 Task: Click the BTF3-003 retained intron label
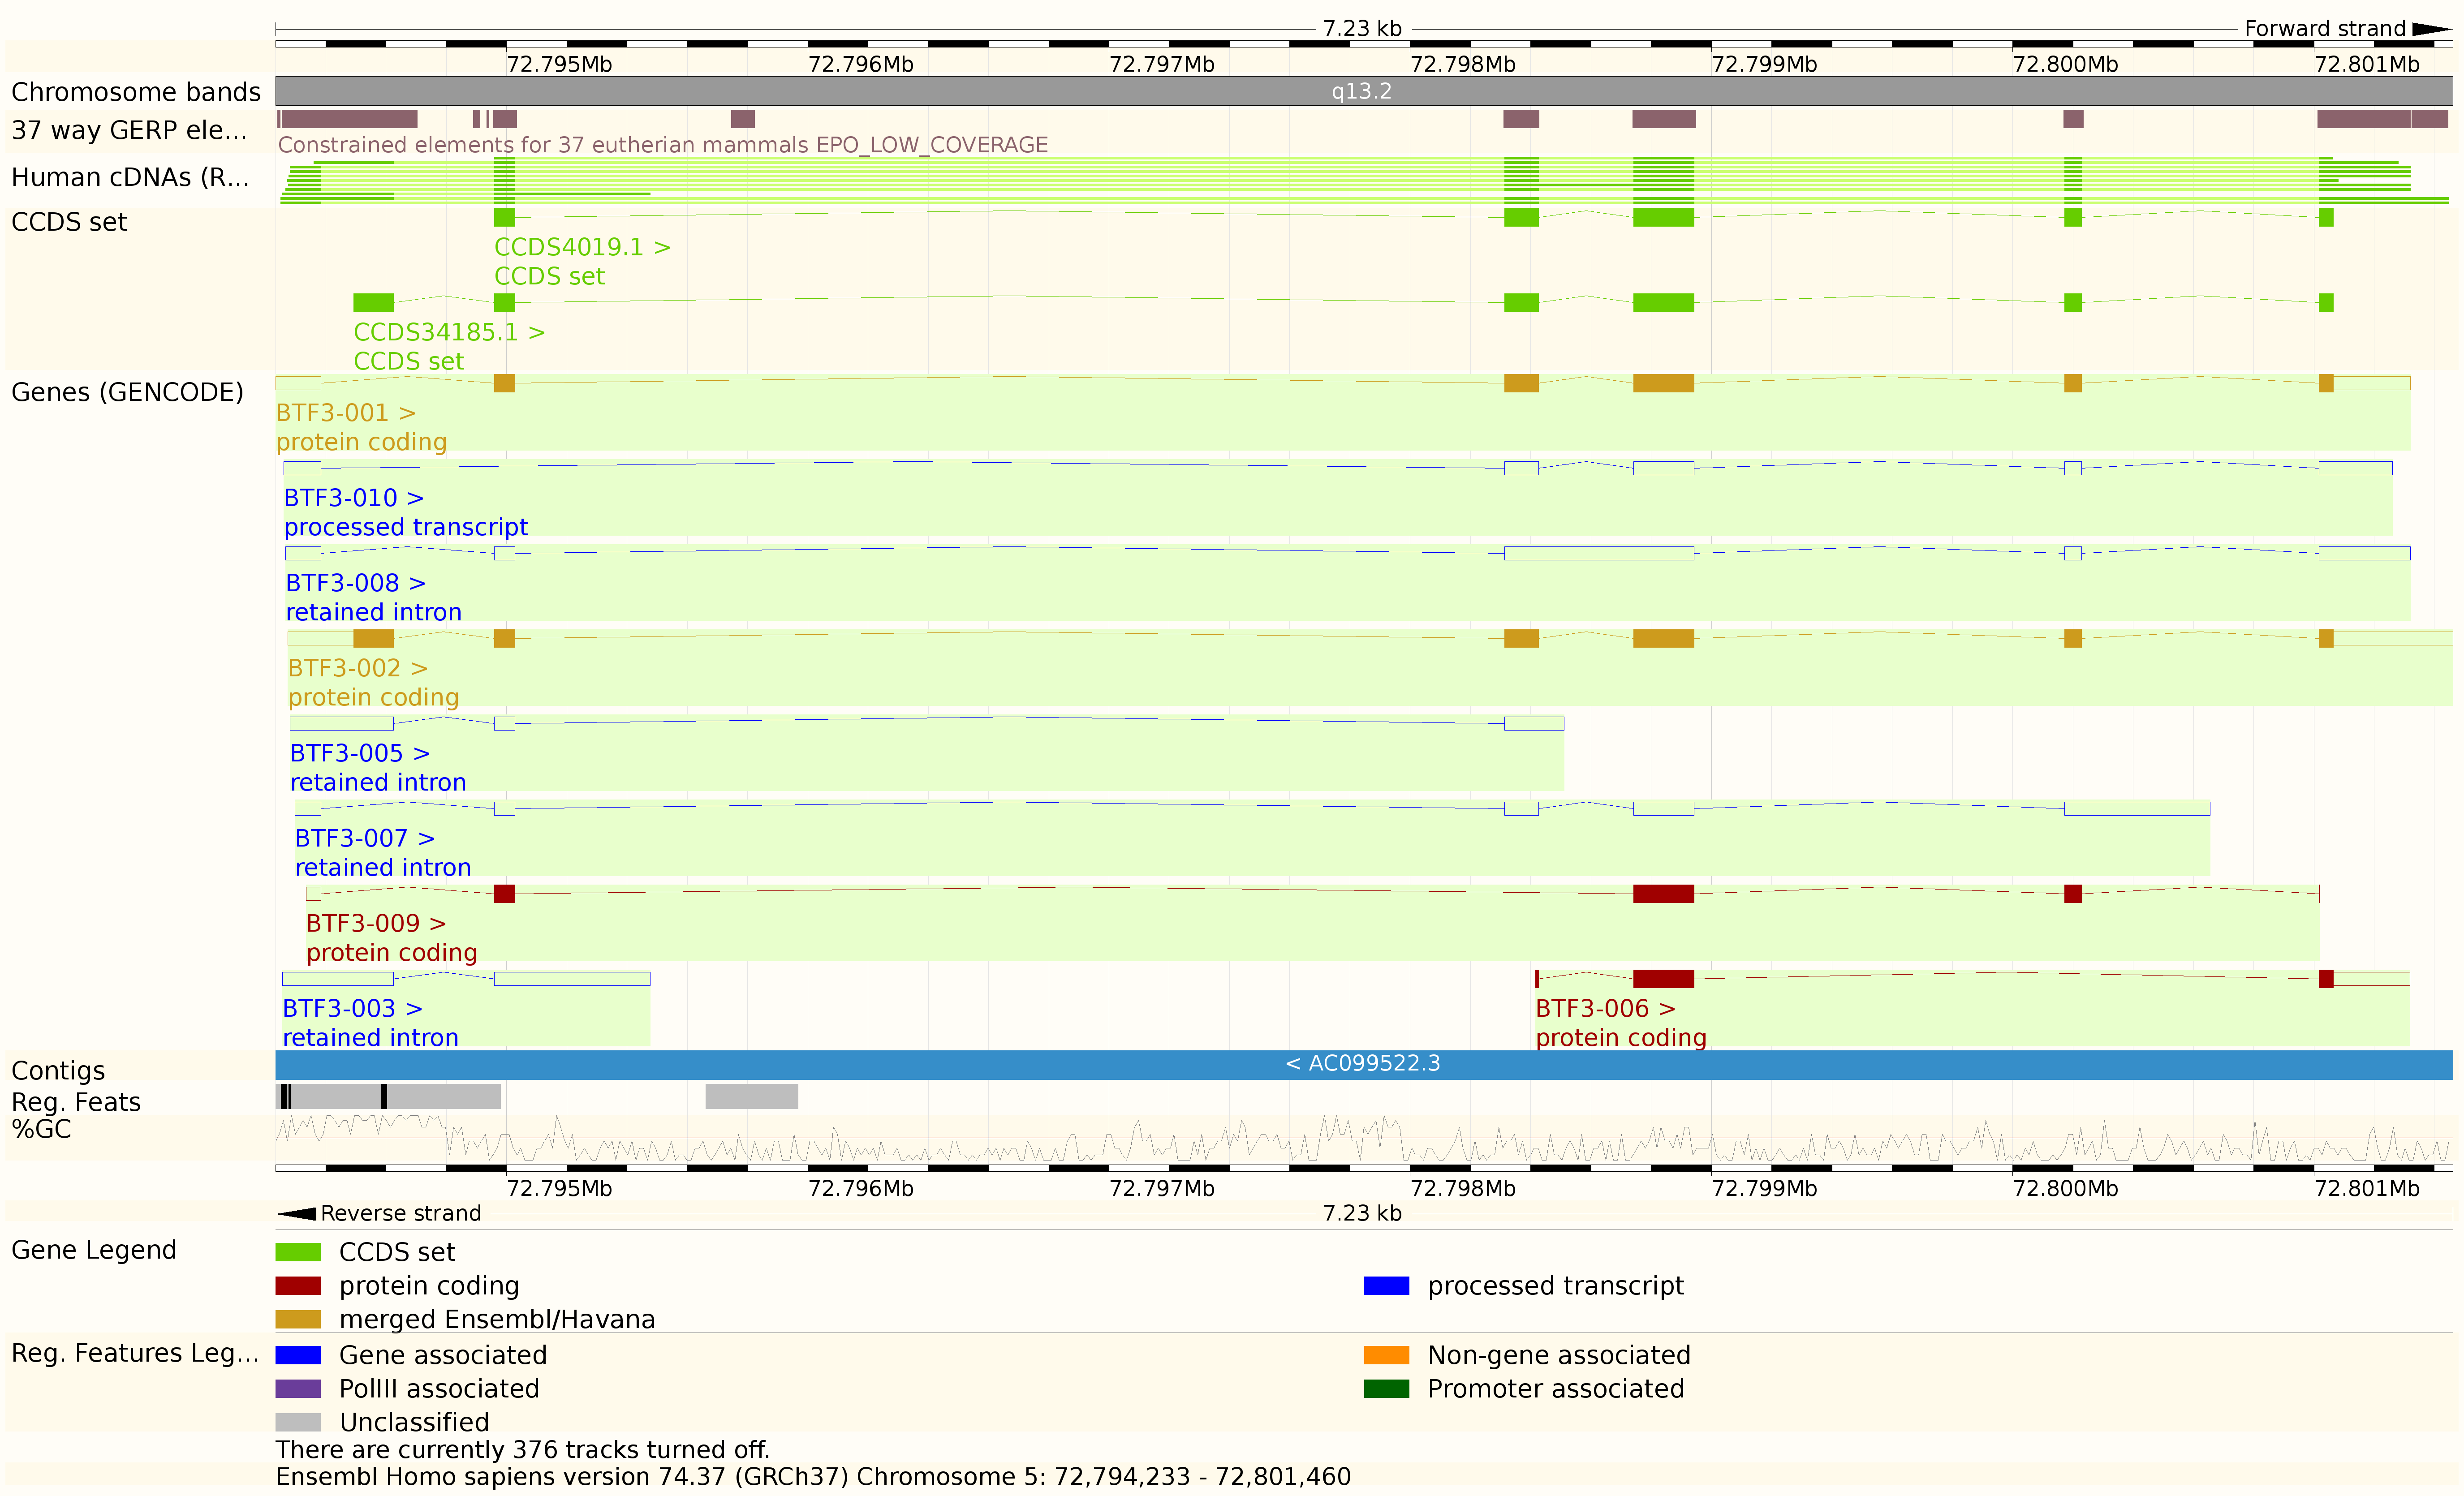click(x=370, y=1038)
